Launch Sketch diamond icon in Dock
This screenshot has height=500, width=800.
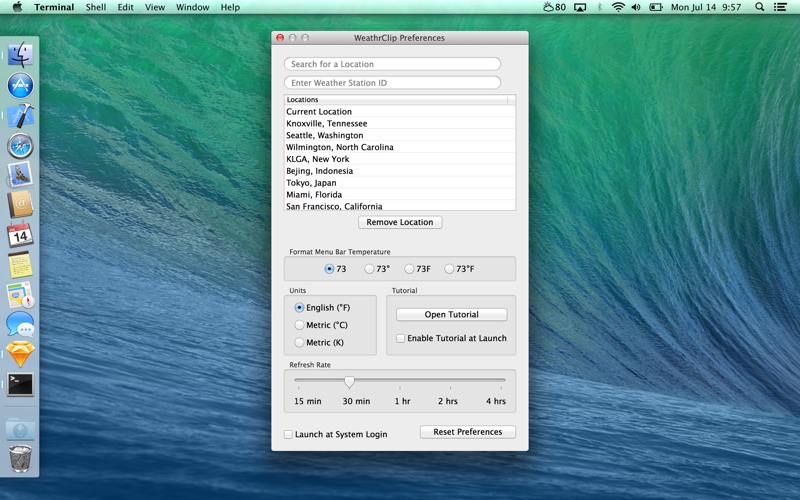pos(20,355)
